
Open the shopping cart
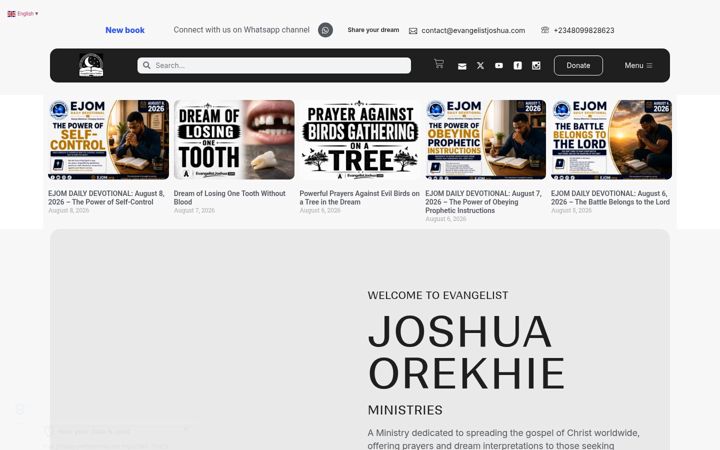(x=439, y=64)
